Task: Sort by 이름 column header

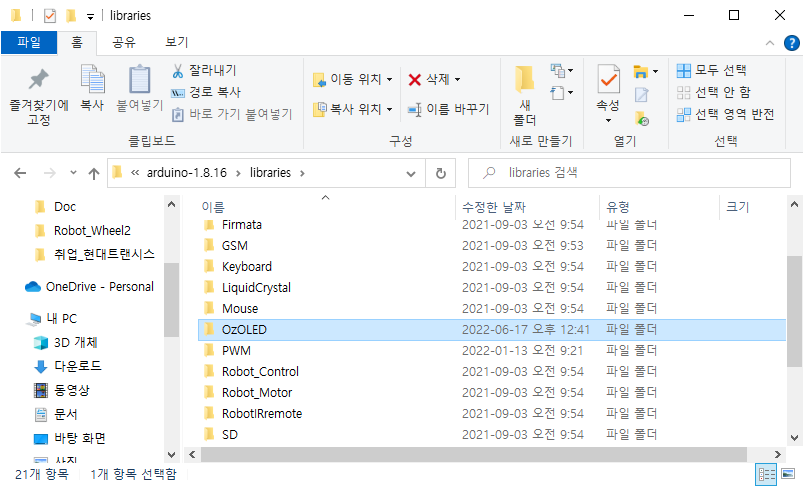Action: (213, 207)
